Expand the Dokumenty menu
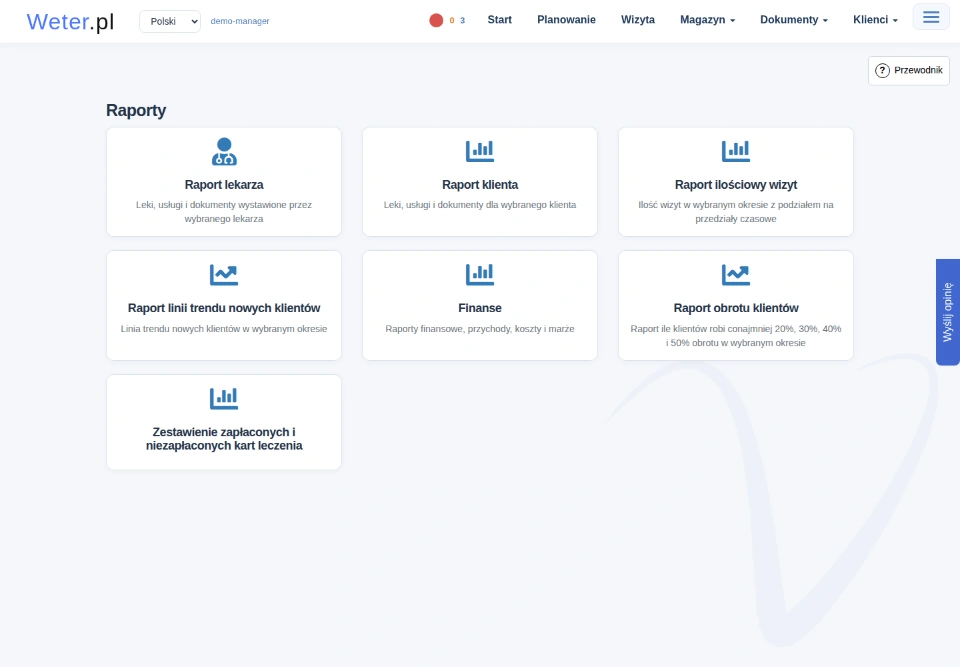 793,20
